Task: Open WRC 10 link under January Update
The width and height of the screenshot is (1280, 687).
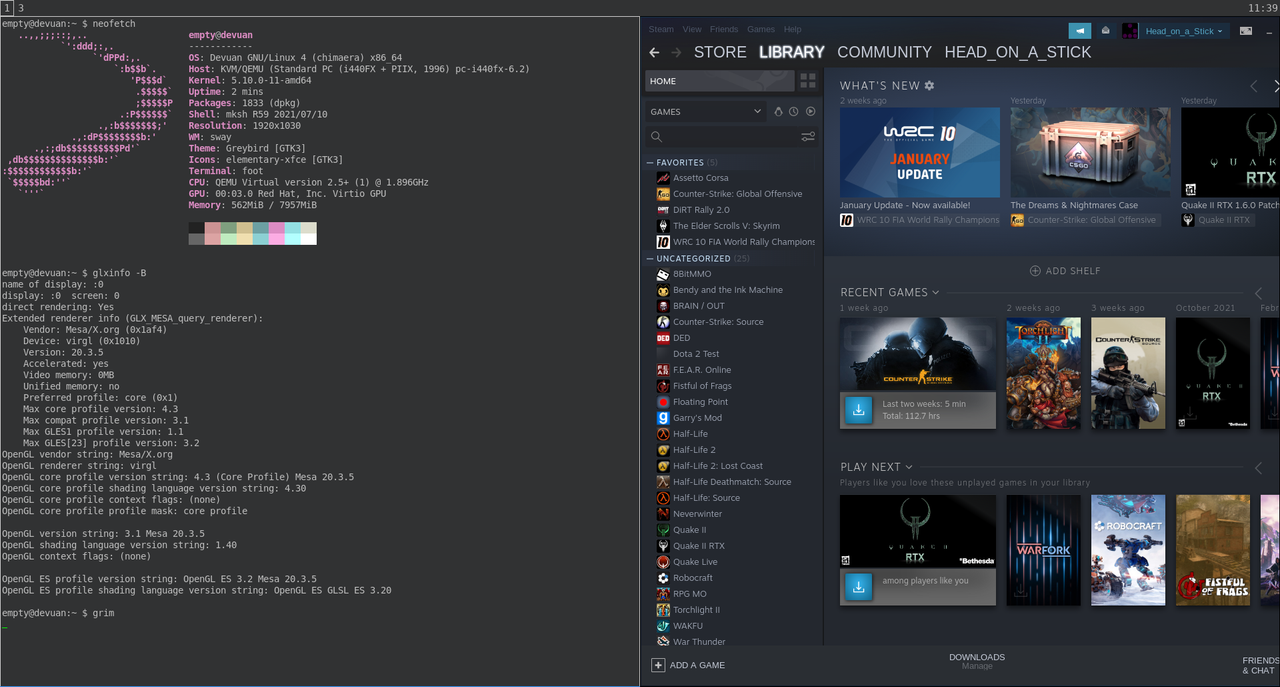Action: (920, 220)
